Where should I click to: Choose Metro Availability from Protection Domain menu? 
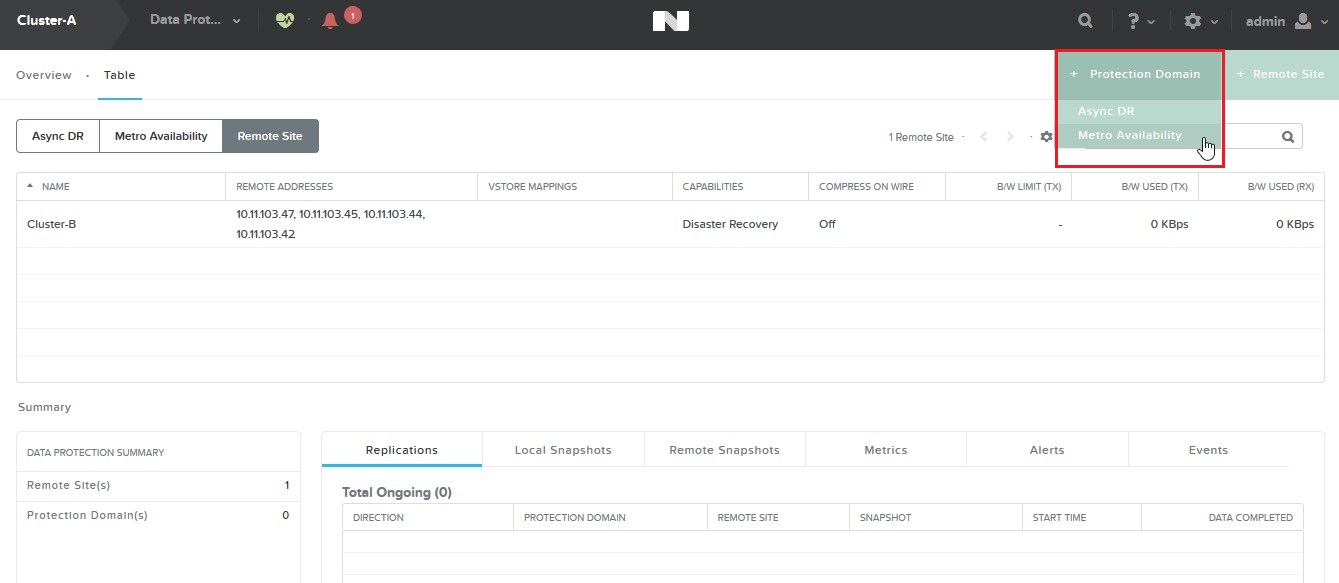(1129, 136)
